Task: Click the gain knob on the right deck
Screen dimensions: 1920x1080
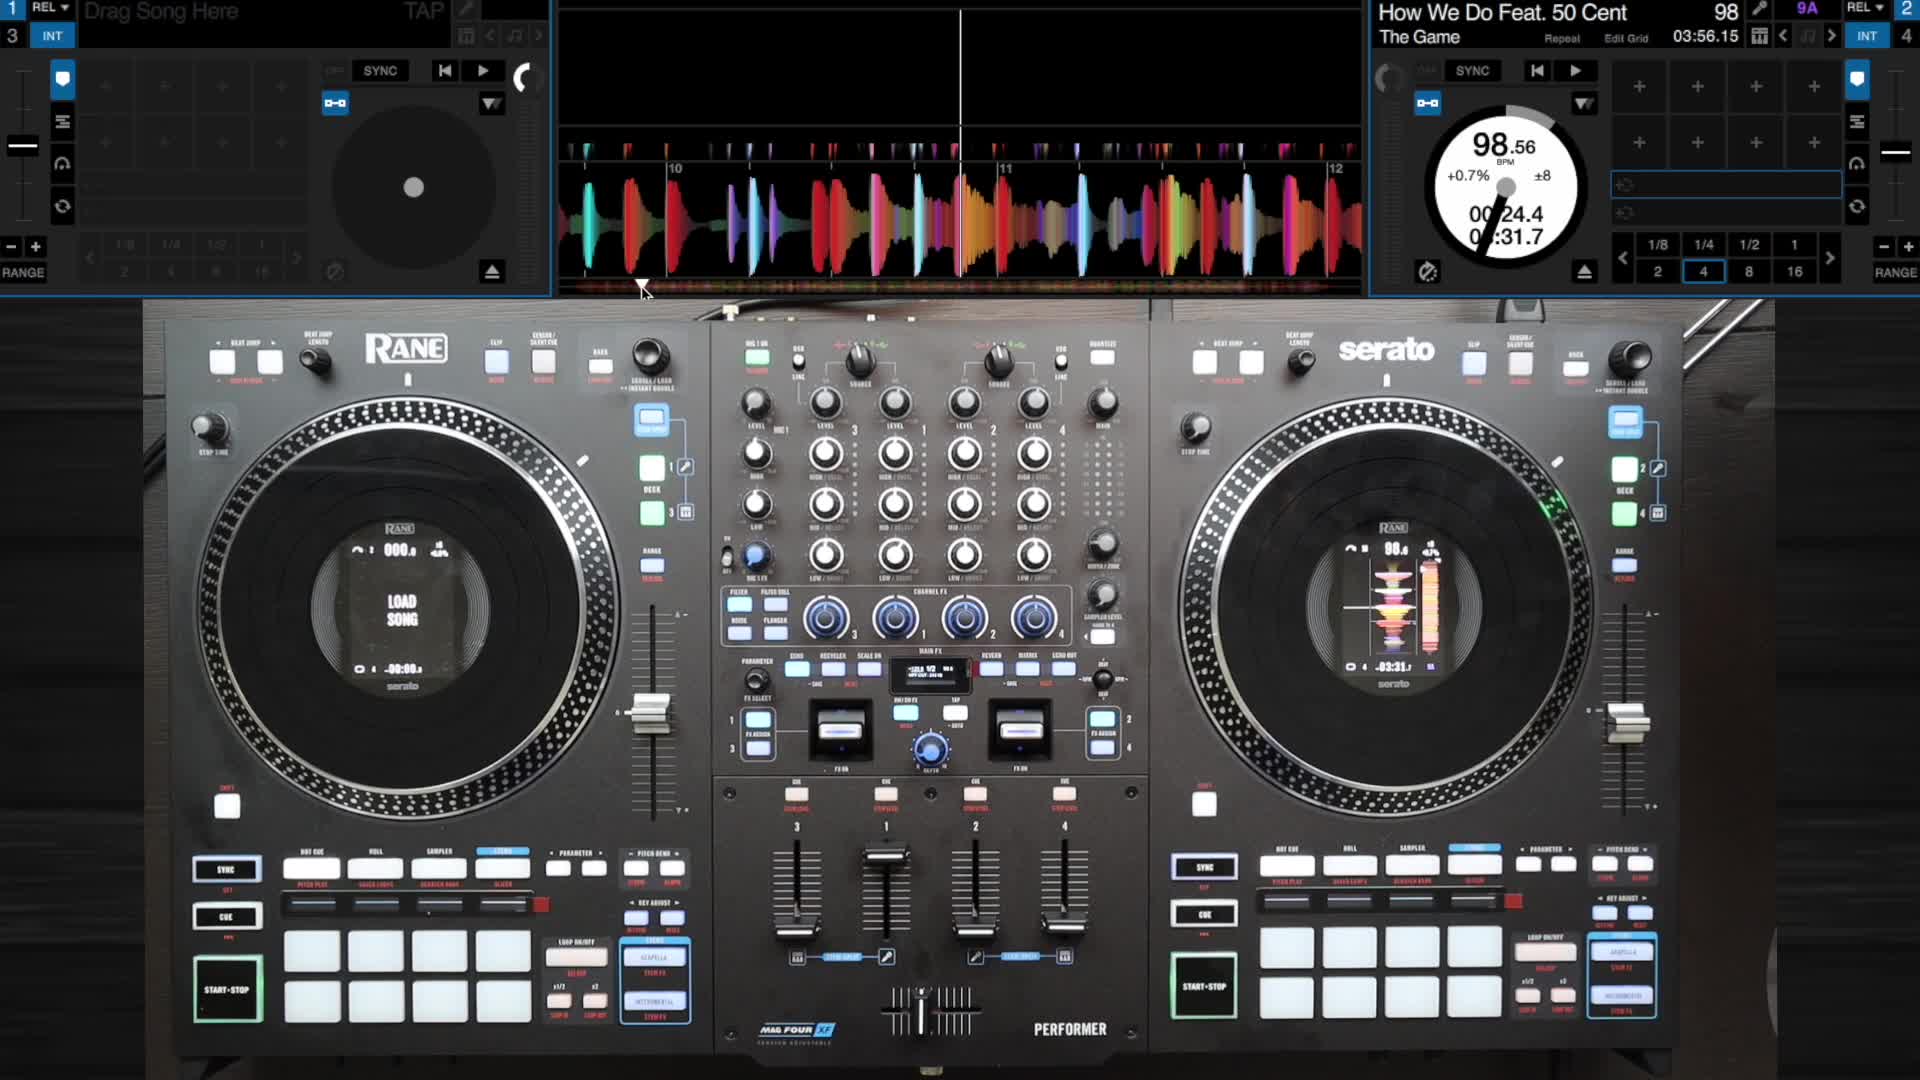Action: (x=1389, y=78)
